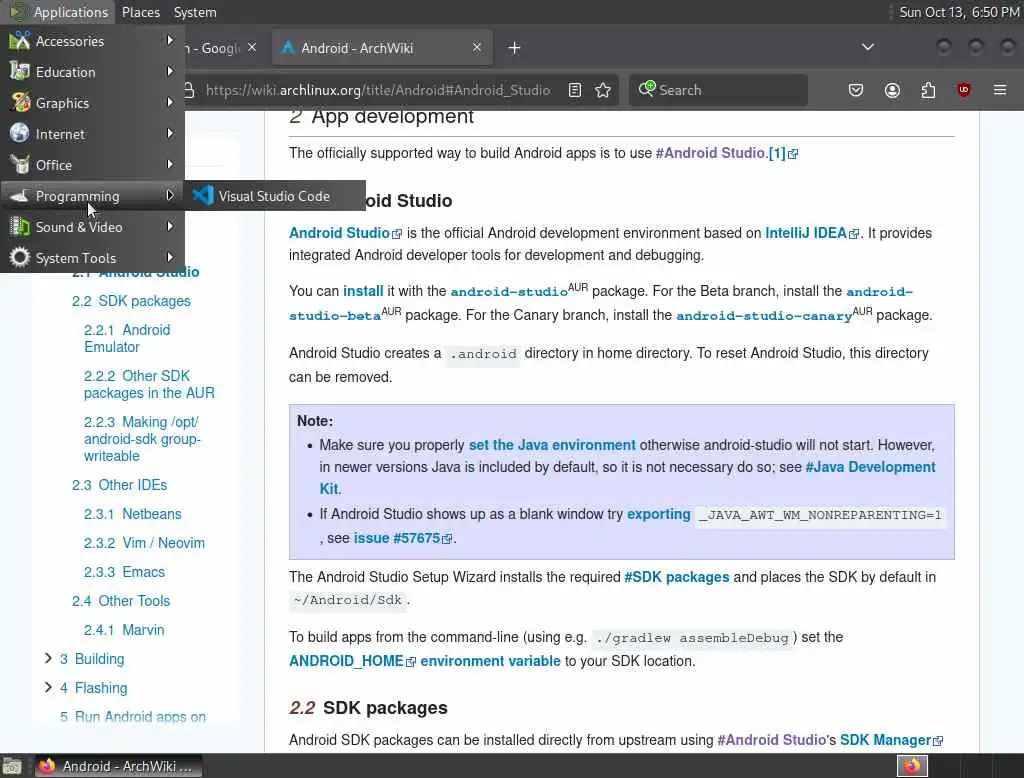Open the #Java Development Kit link
This screenshot has width=1024, height=778.
coord(871,467)
